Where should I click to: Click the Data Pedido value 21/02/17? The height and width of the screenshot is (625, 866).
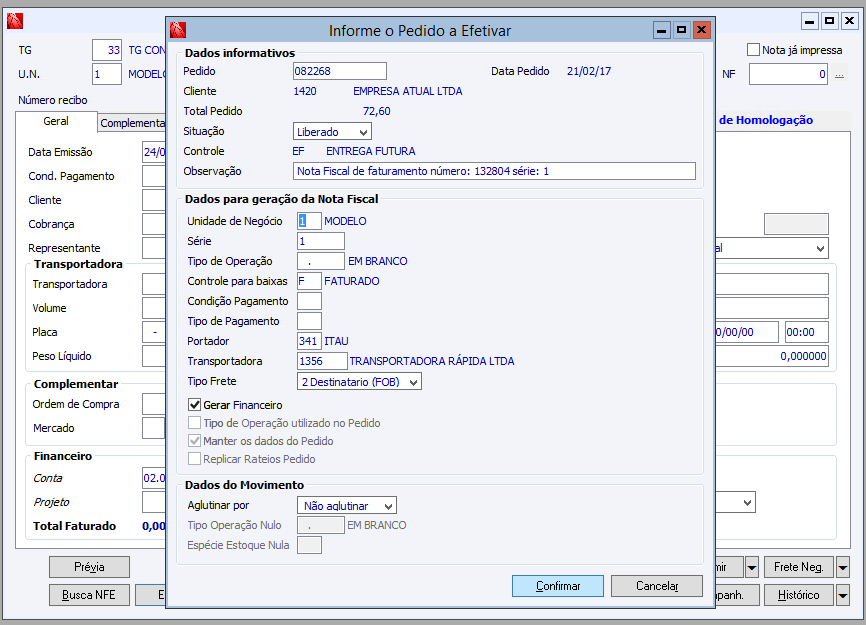tap(589, 71)
